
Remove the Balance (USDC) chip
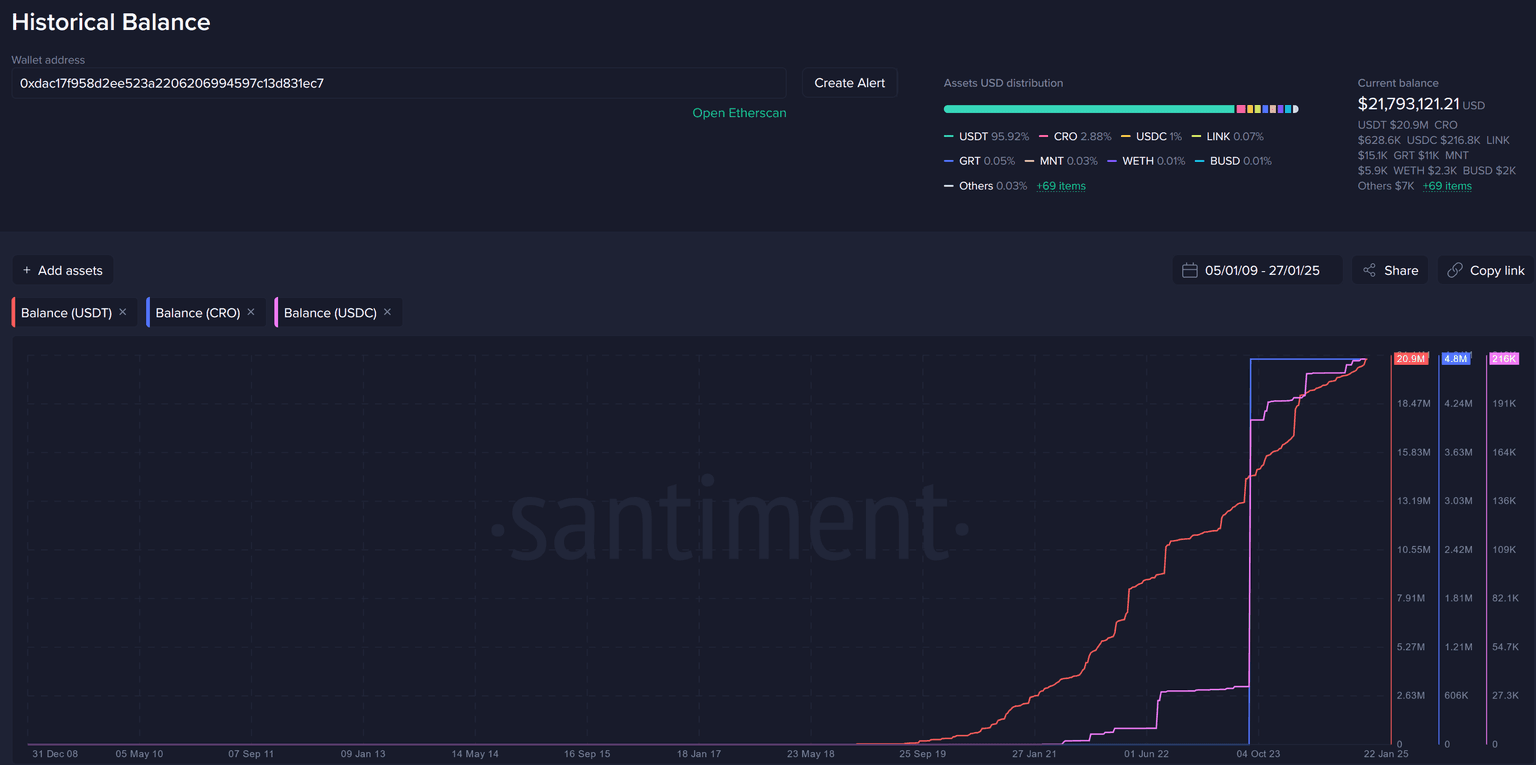[387, 312]
